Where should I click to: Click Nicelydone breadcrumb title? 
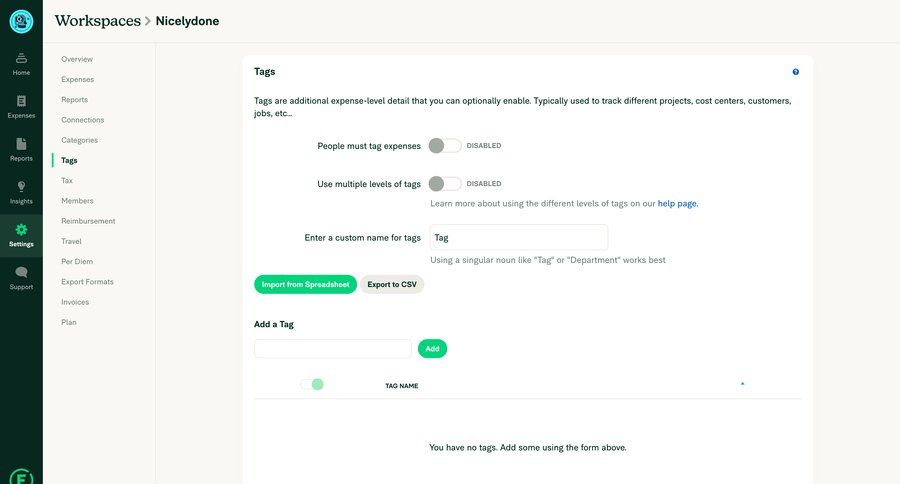187,21
